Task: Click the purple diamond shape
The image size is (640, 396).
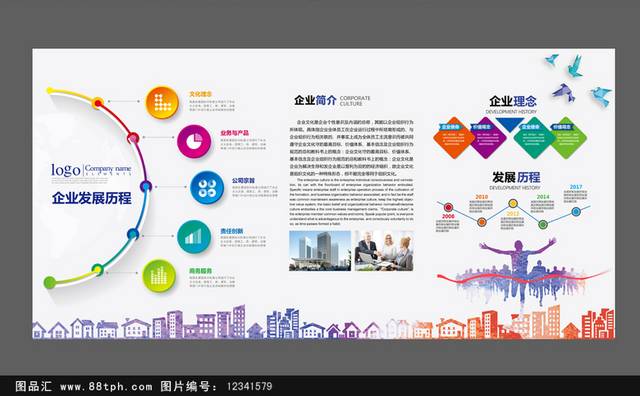Action: pyautogui.click(x=485, y=138)
